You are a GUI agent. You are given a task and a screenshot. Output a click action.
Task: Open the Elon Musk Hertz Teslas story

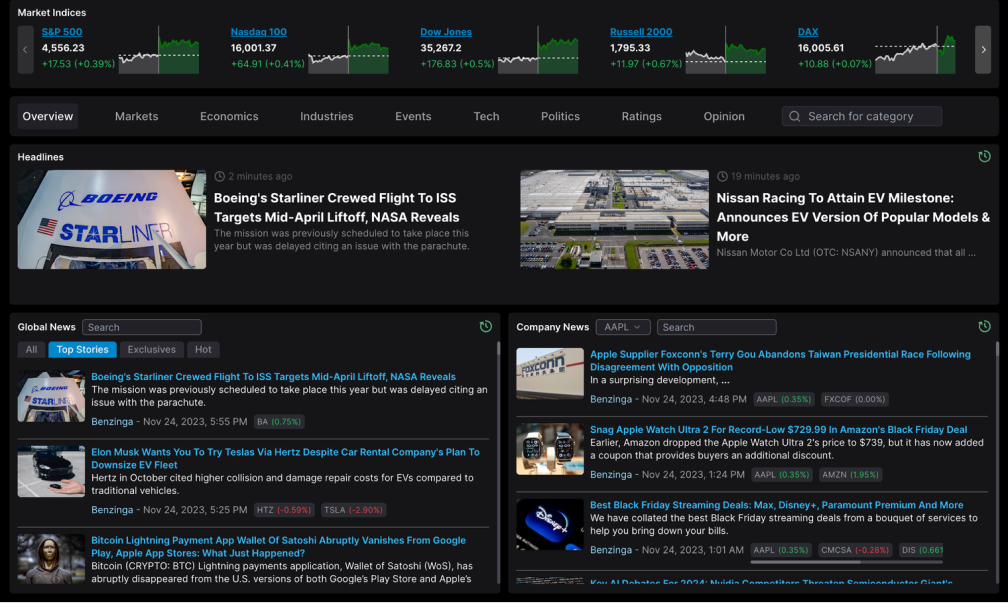(285, 458)
